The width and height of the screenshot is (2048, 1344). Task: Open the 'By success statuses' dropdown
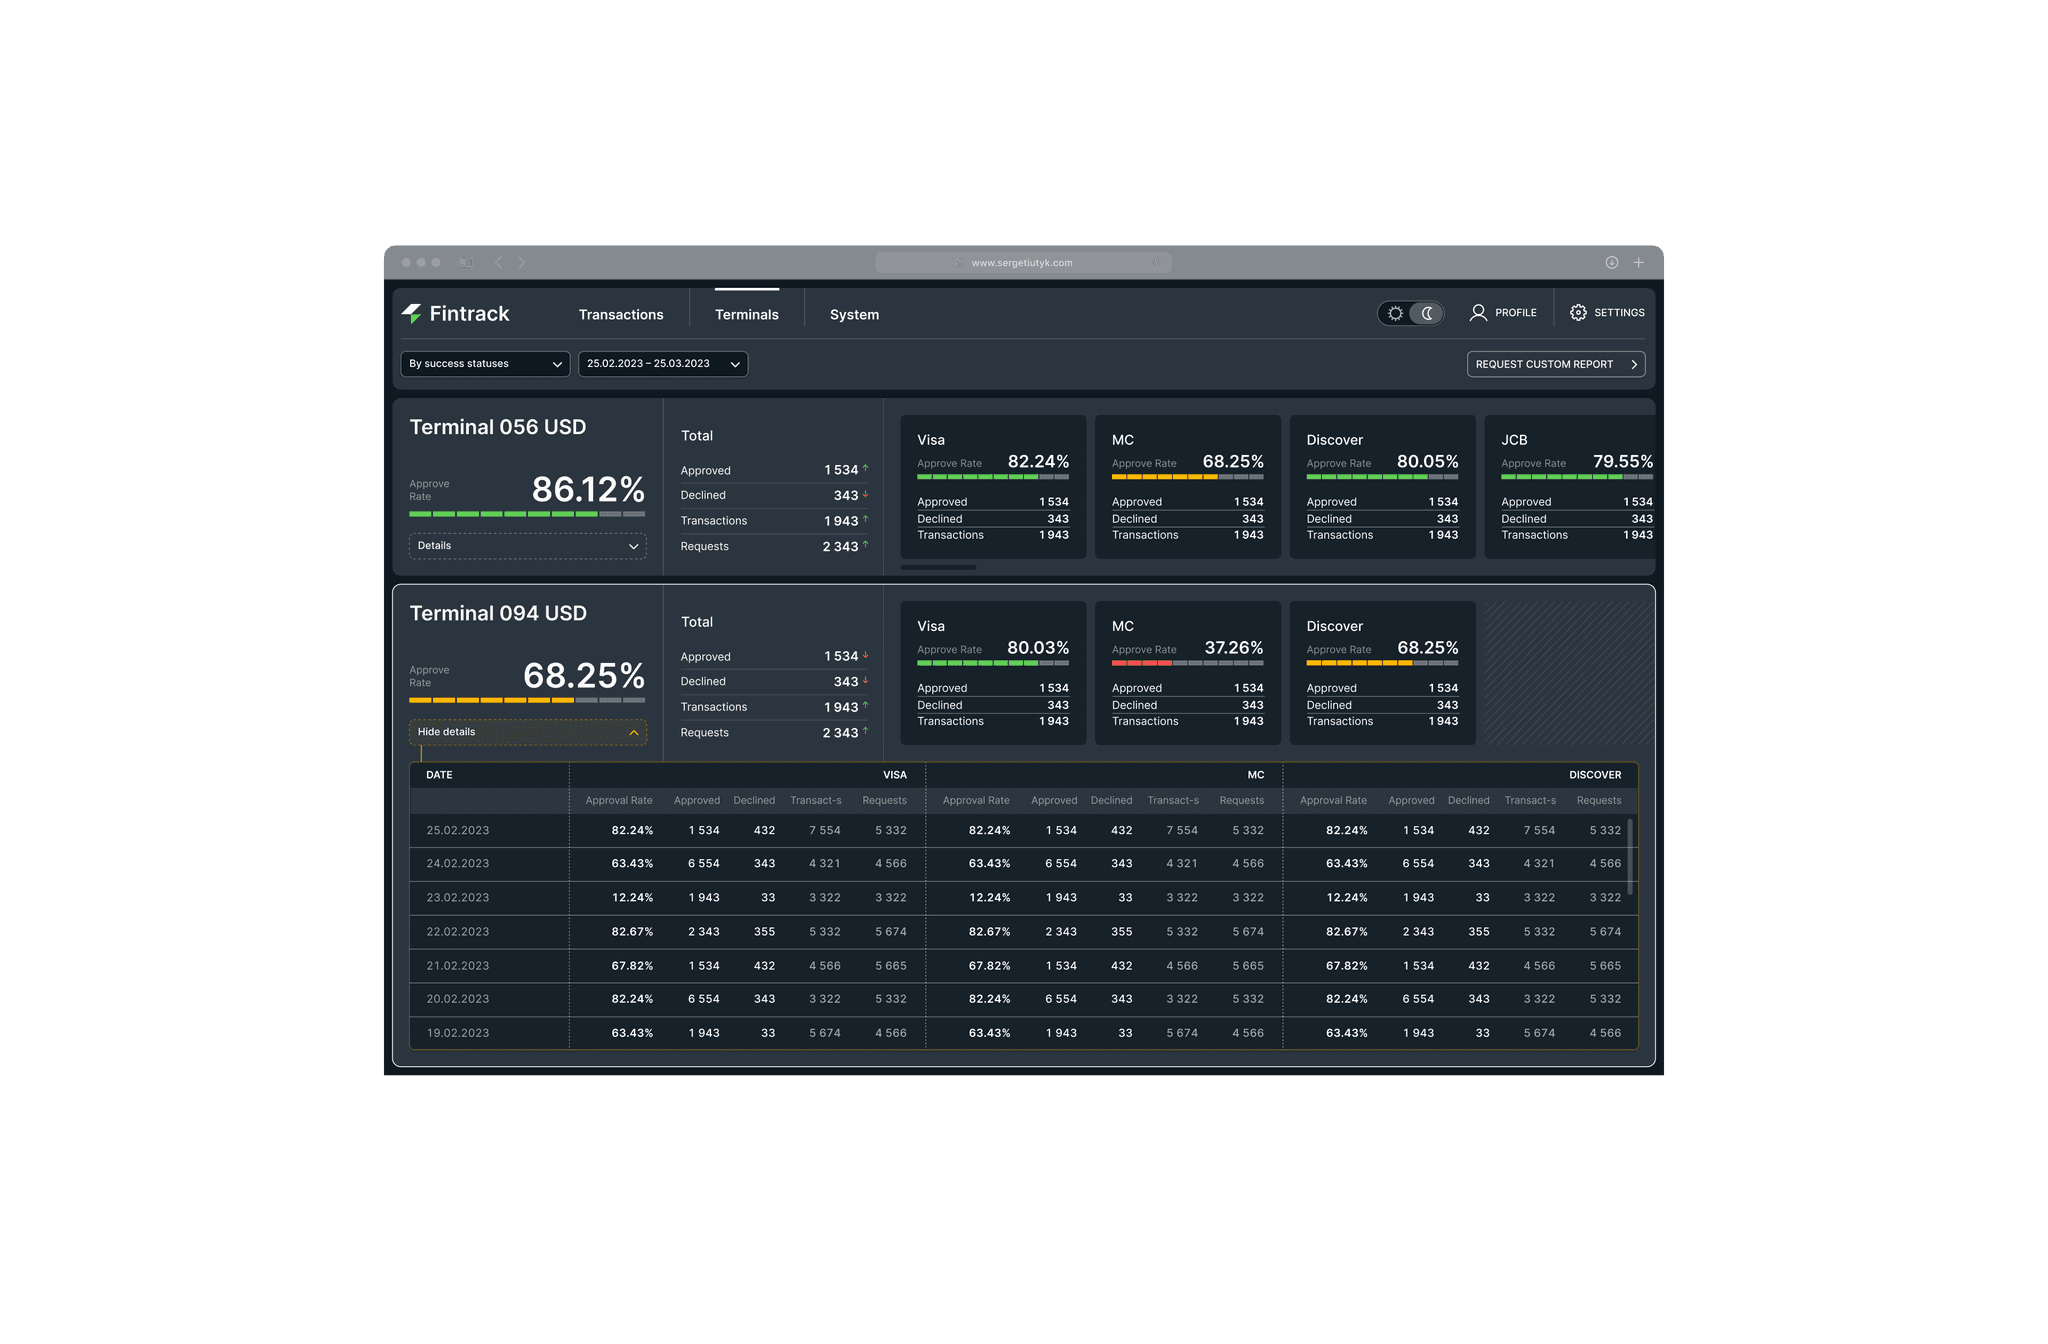click(x=485, y=364)
